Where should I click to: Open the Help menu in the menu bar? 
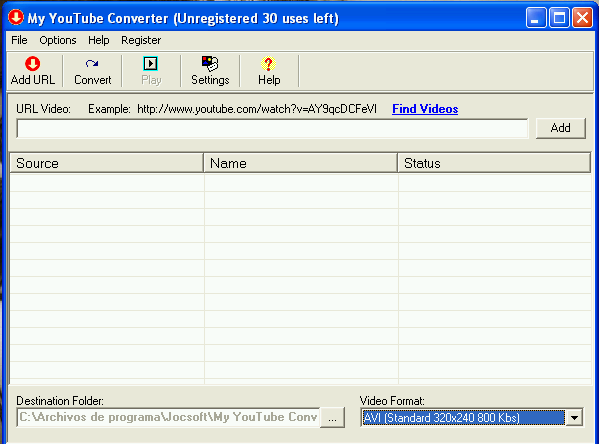(99, 40)
